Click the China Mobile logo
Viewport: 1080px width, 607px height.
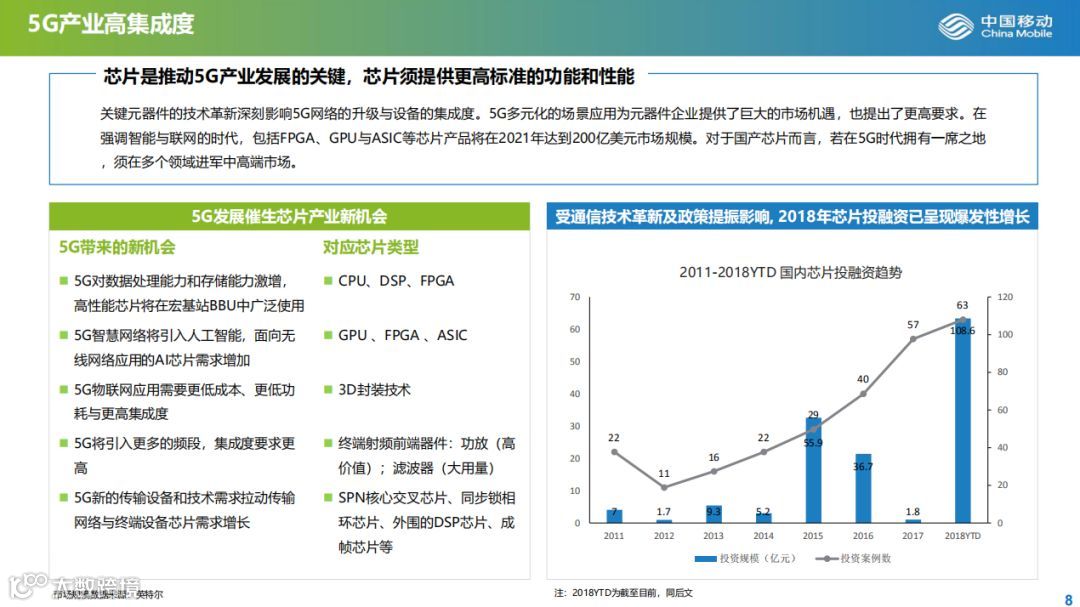(x=995, y=27)
